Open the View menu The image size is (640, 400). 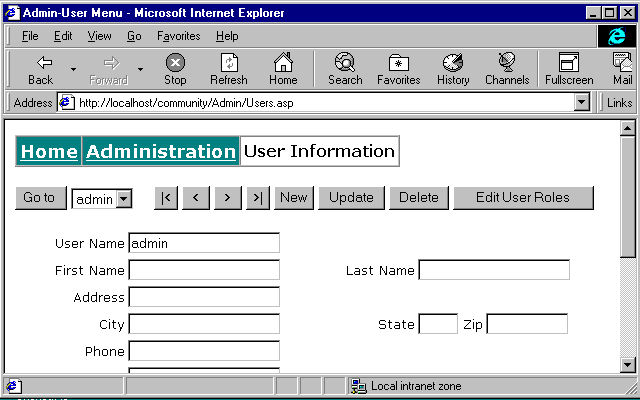point(99,36)
